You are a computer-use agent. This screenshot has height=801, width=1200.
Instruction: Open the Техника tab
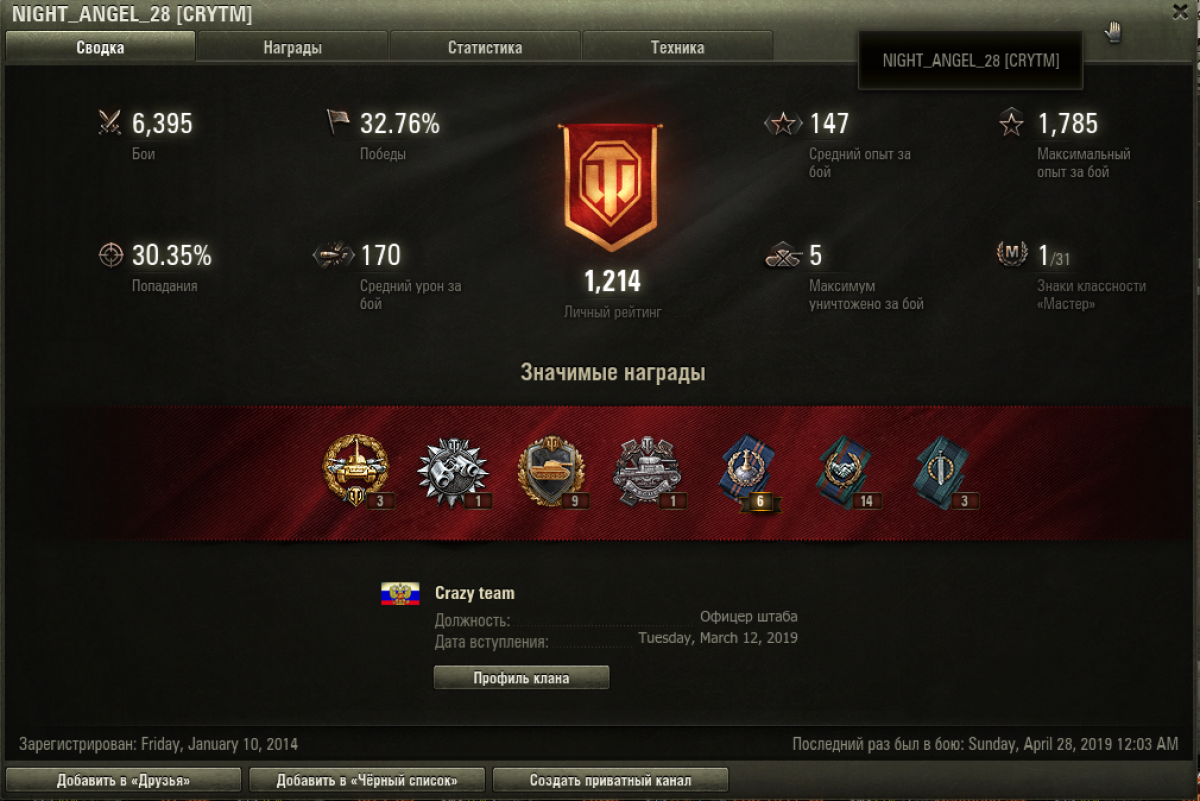tap(677, 47)
